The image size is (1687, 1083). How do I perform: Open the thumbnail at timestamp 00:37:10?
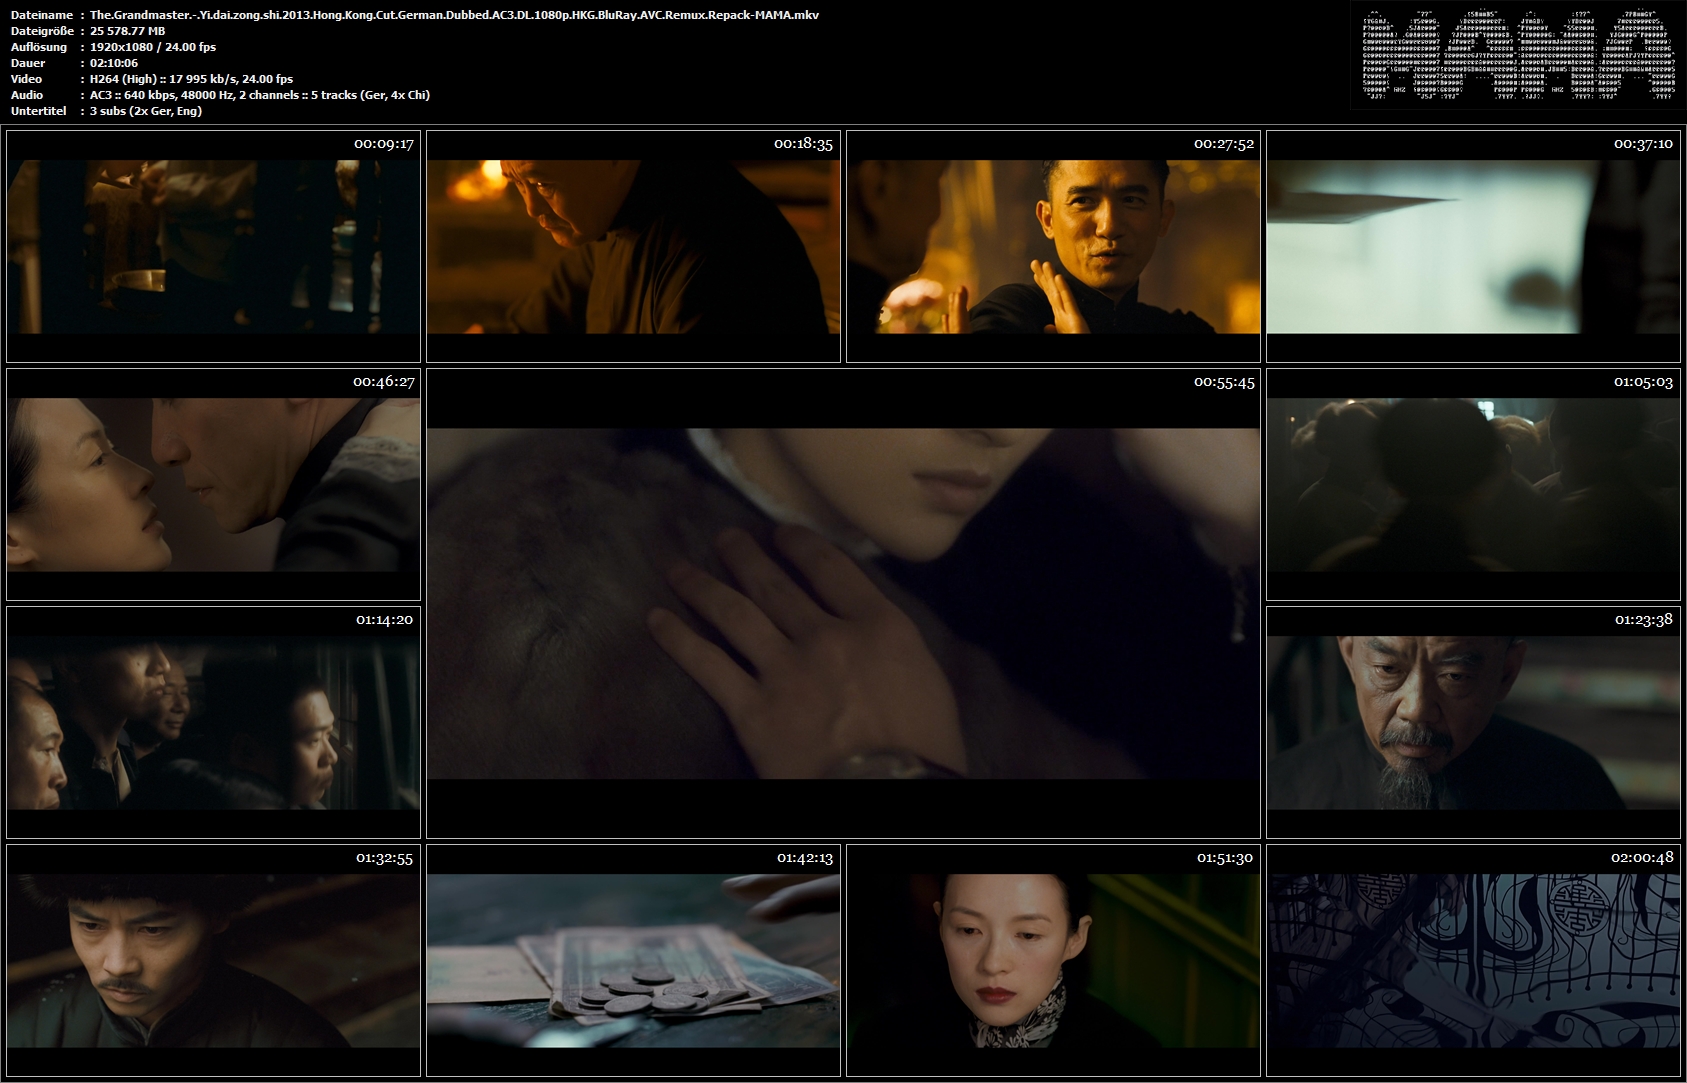pos(1473,246)
